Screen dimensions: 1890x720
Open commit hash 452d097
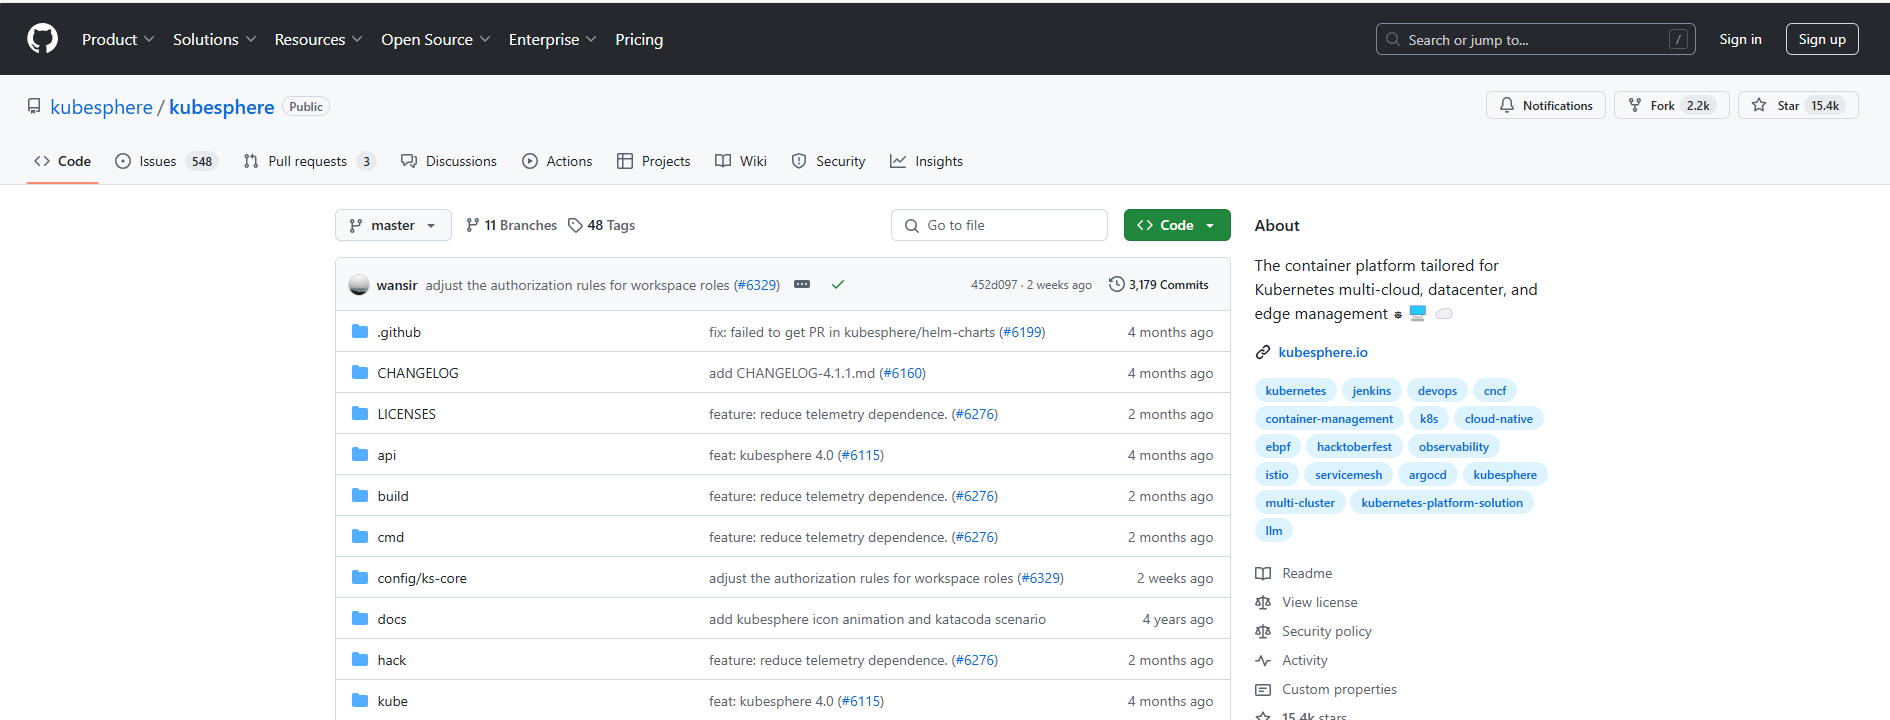[x=994, y=285]
